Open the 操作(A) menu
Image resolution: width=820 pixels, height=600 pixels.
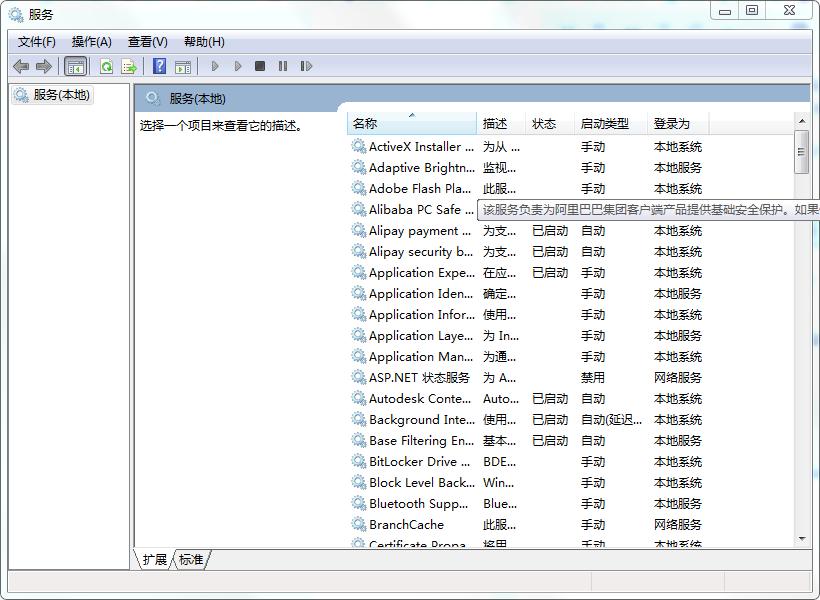pyautogui.click(x=93, y=41)
